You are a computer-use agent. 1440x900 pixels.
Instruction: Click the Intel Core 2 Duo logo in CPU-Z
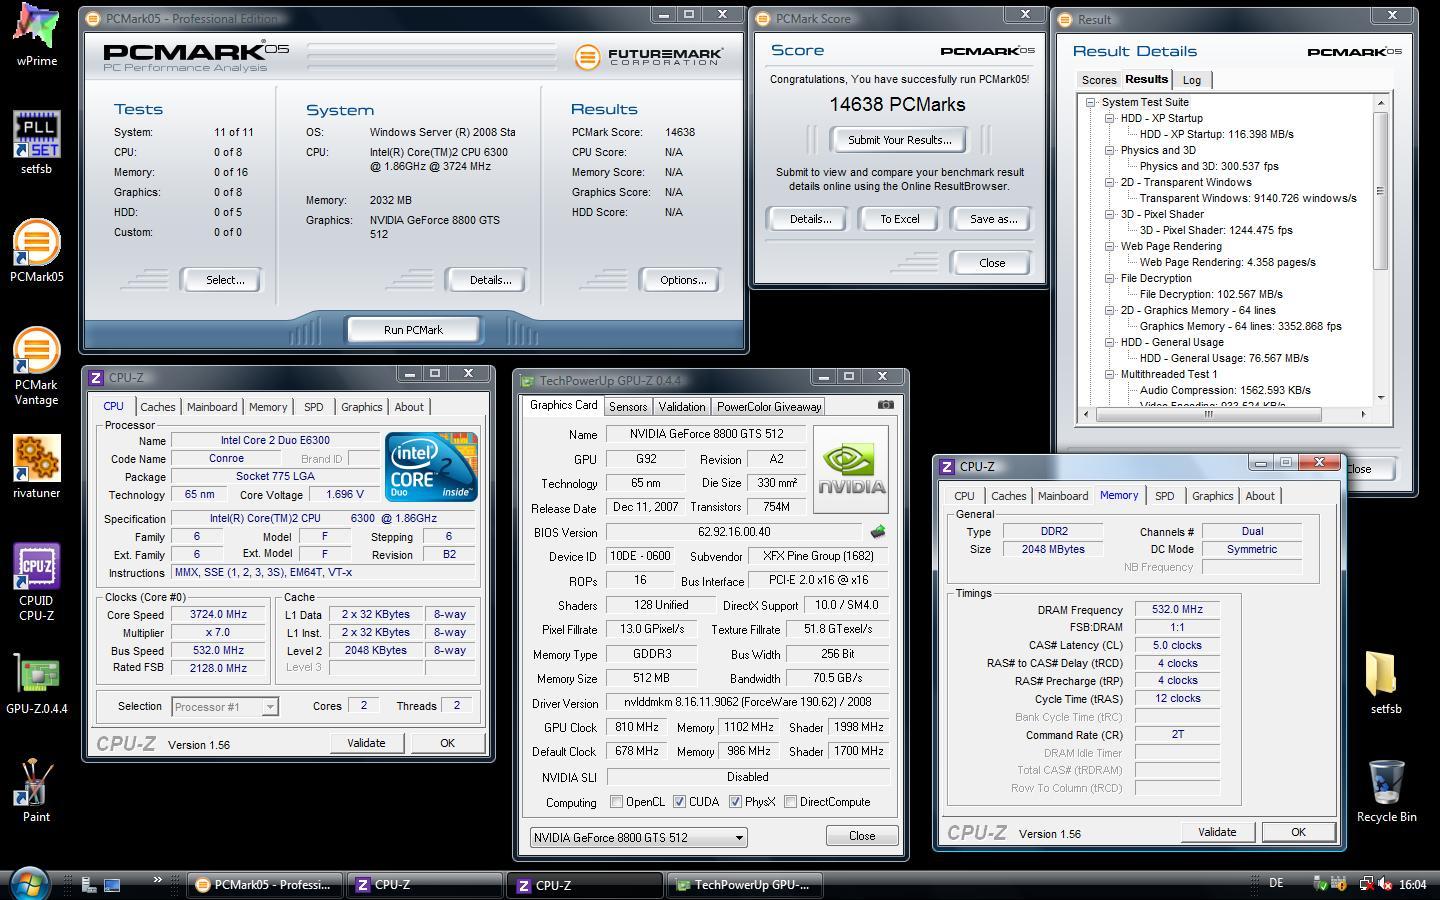point(431,467)
